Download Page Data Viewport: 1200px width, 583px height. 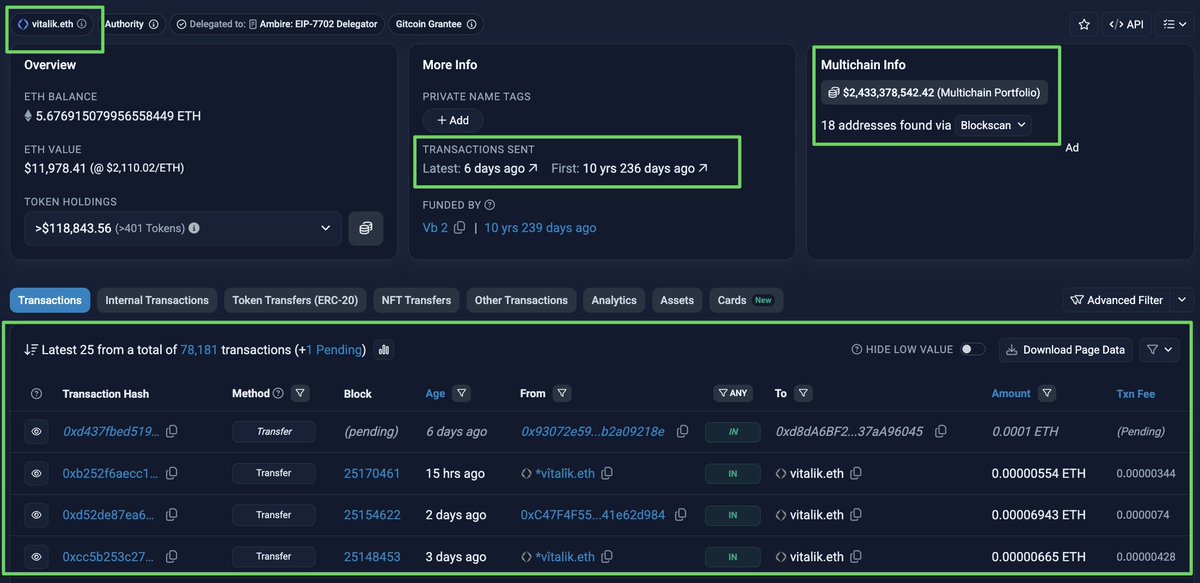(x=1066, y=350)
